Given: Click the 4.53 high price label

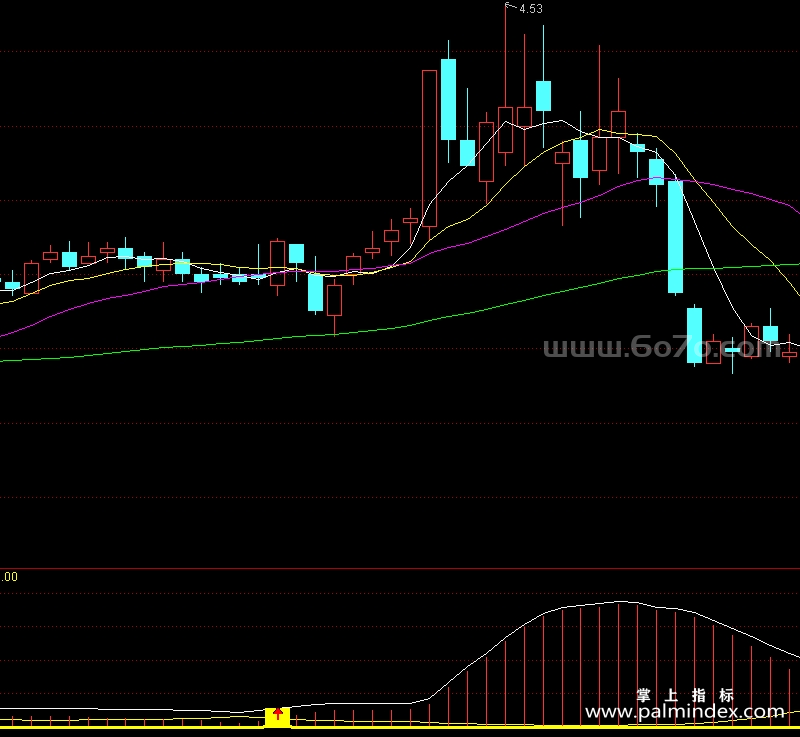Looking at the screenshot, I should tap(531, 9).
